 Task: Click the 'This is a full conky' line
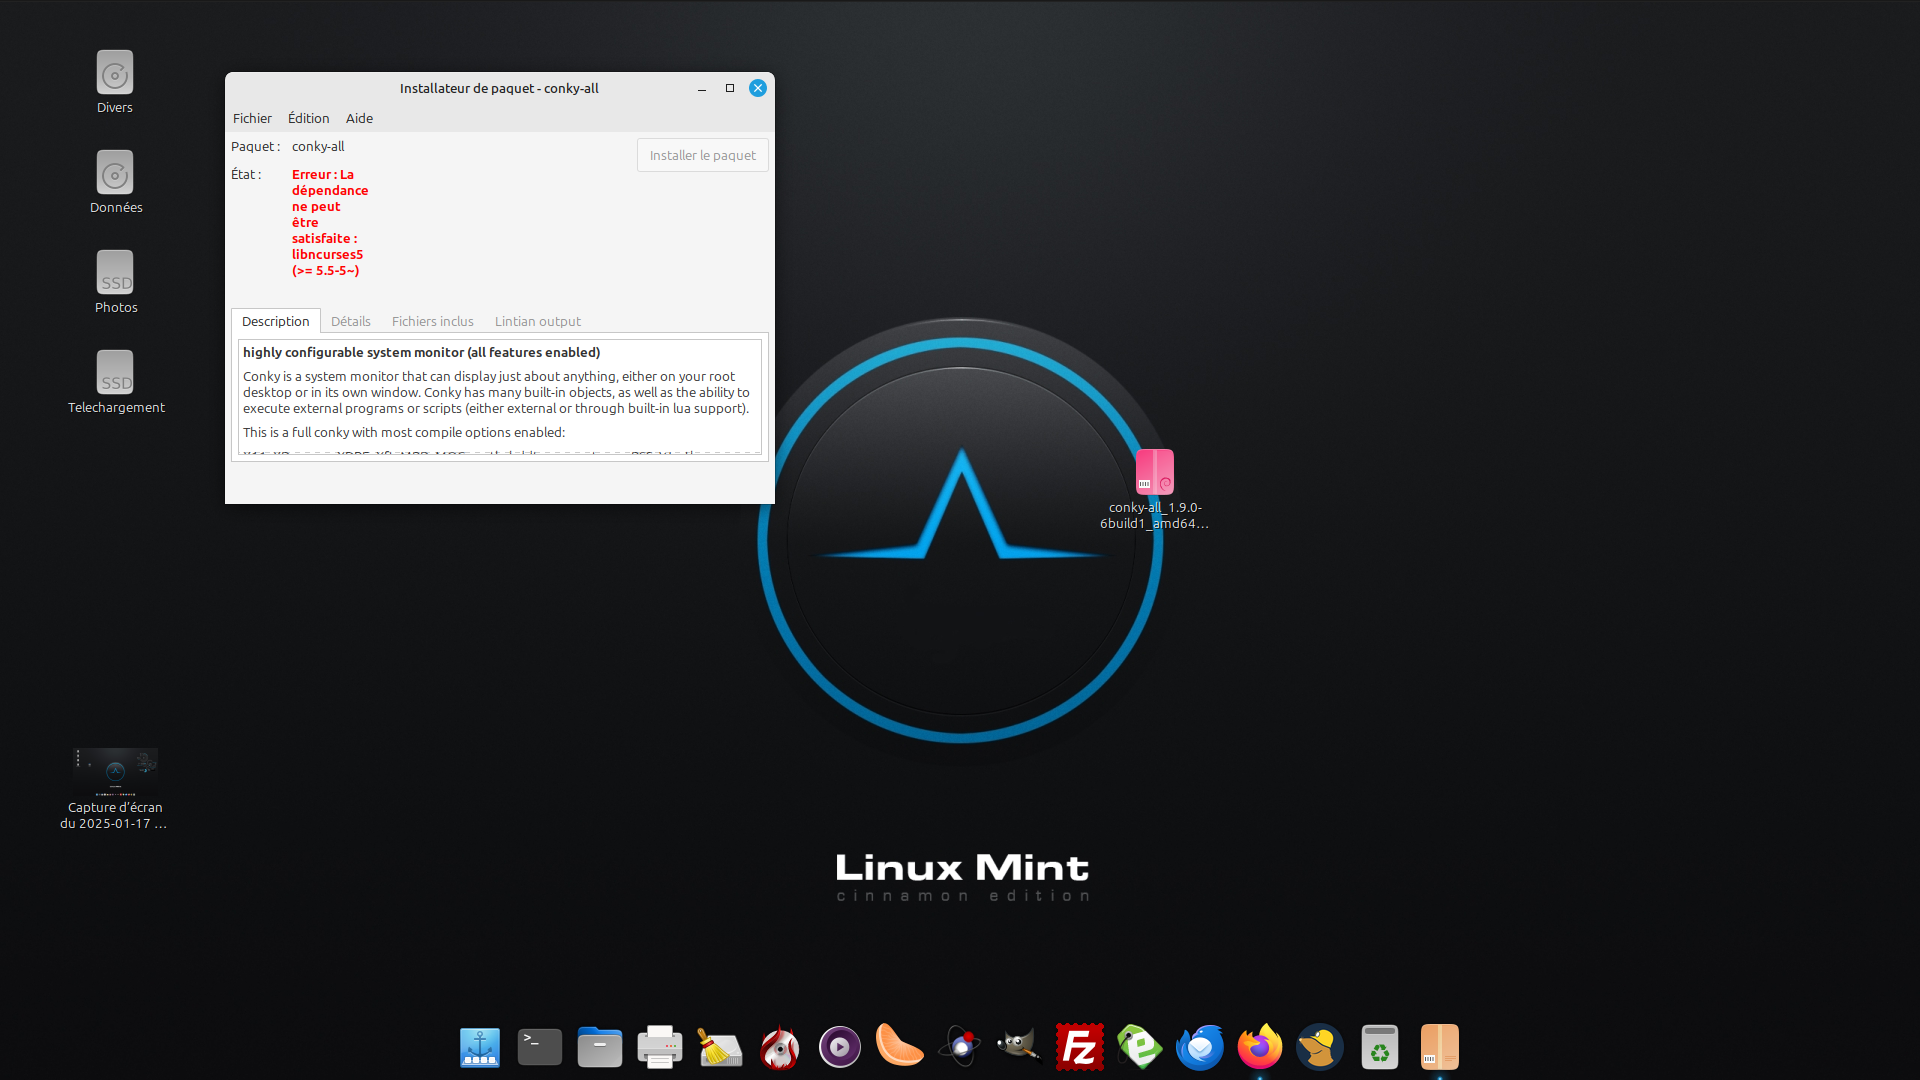404,432
